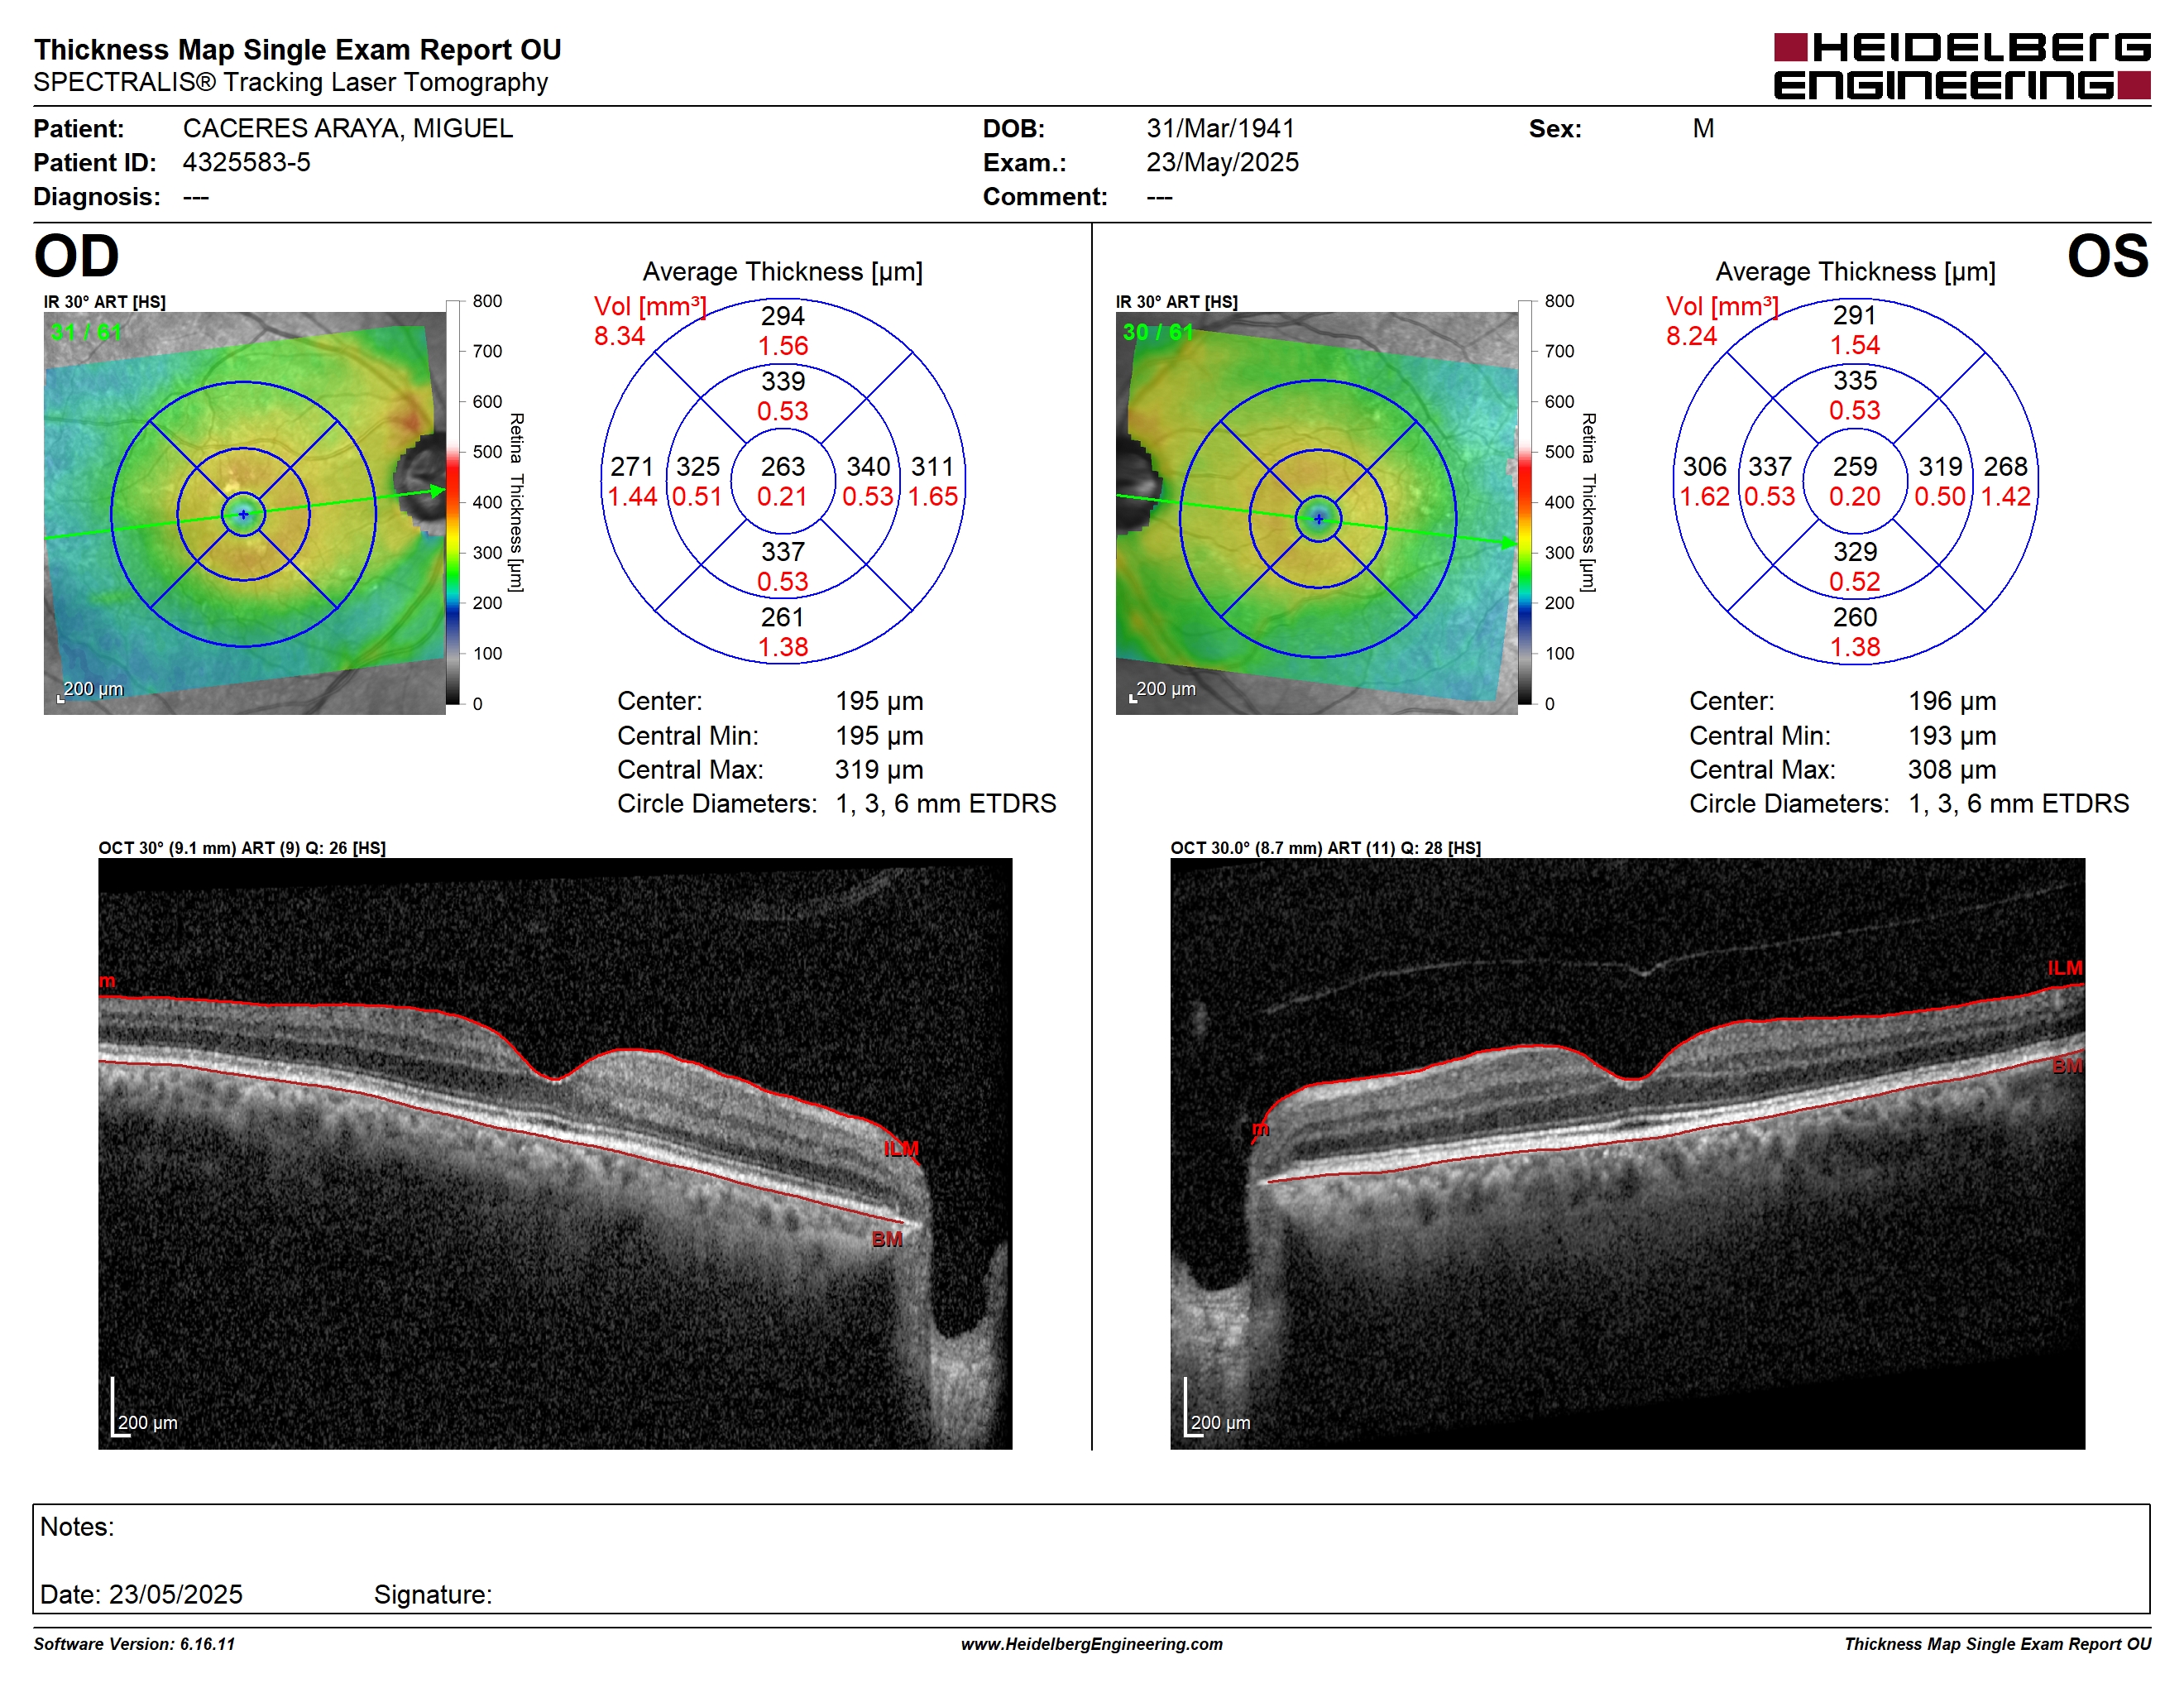Click the DOB value 31/Mar/1941
The image size is (2184, 1688).
1220,128
